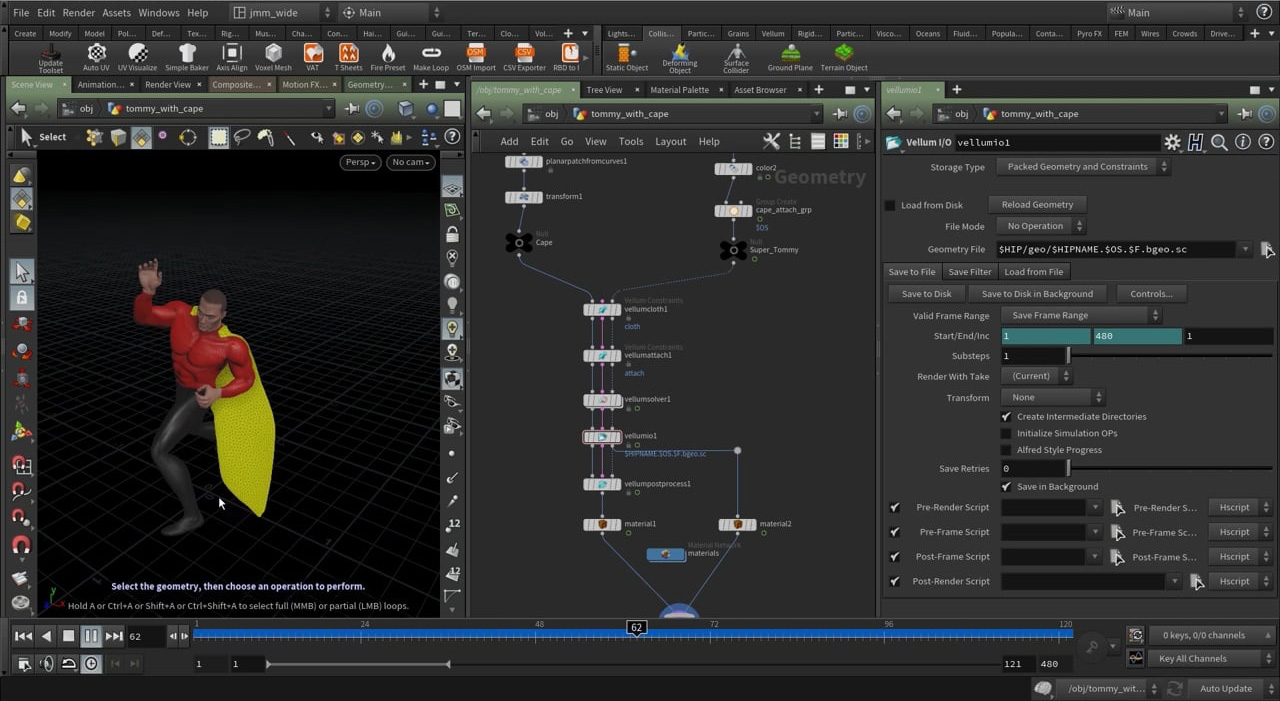Open the Persp camera view dropdown
Image resolution: width=1280 pixels, height=701 pixels.
(x=358, y=161)
